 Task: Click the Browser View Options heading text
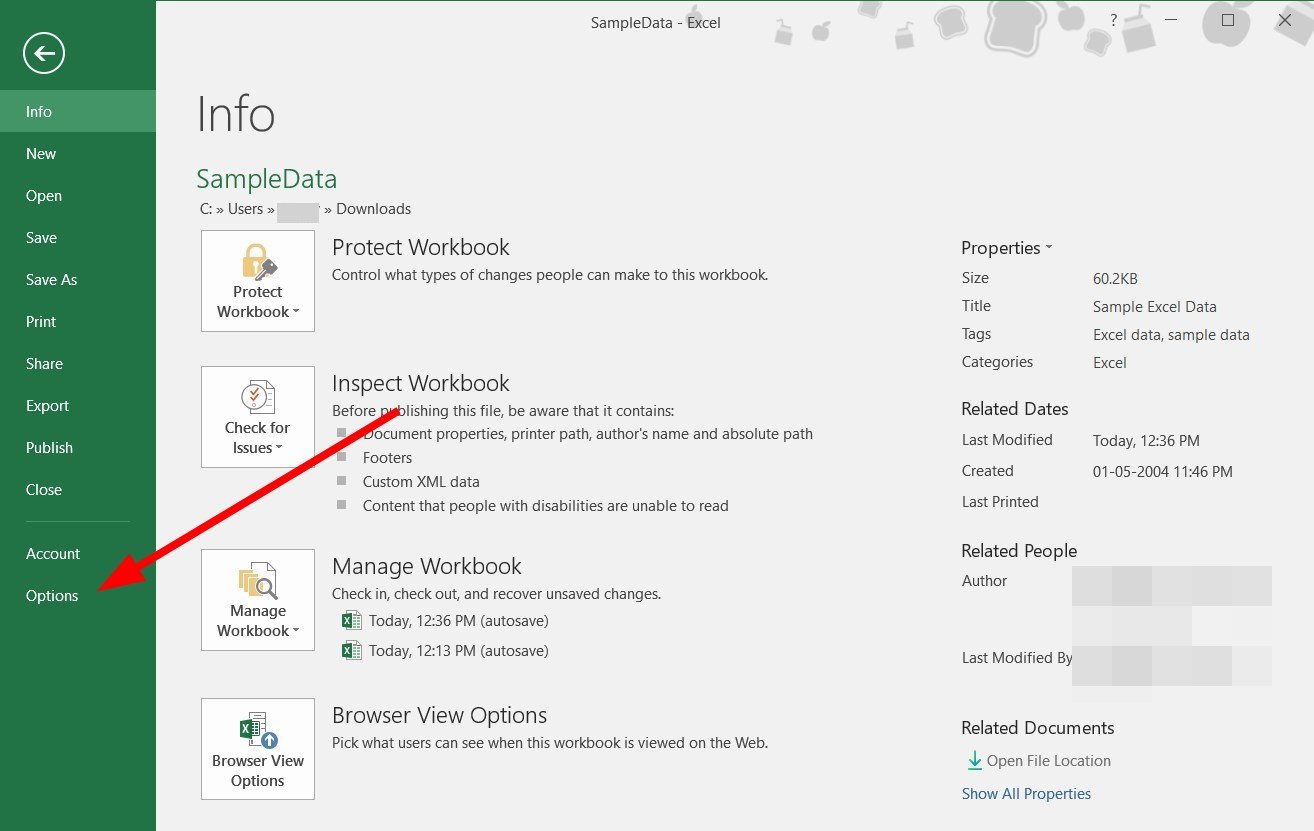click(439, 715)
